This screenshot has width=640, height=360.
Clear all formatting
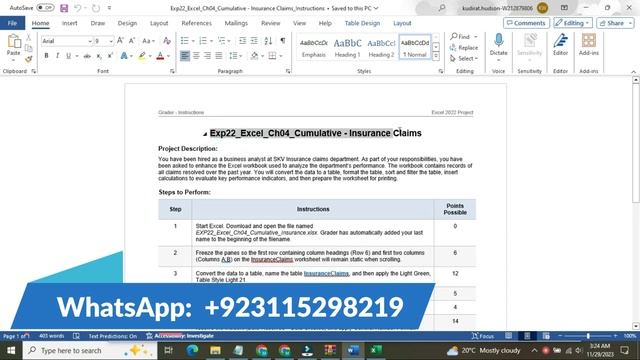click(167, 41)
